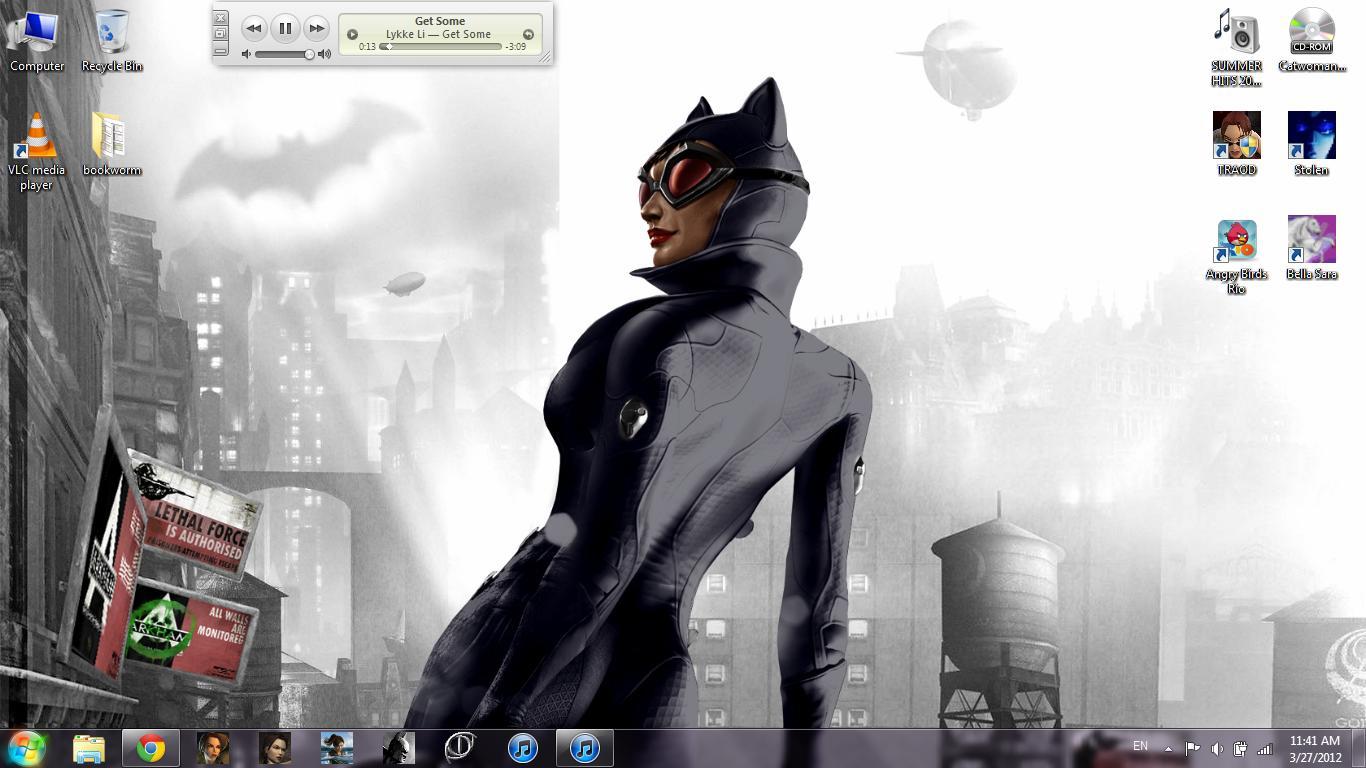Open the Action Center flag icon
Screen dimensions: 1366x768
1192,748
